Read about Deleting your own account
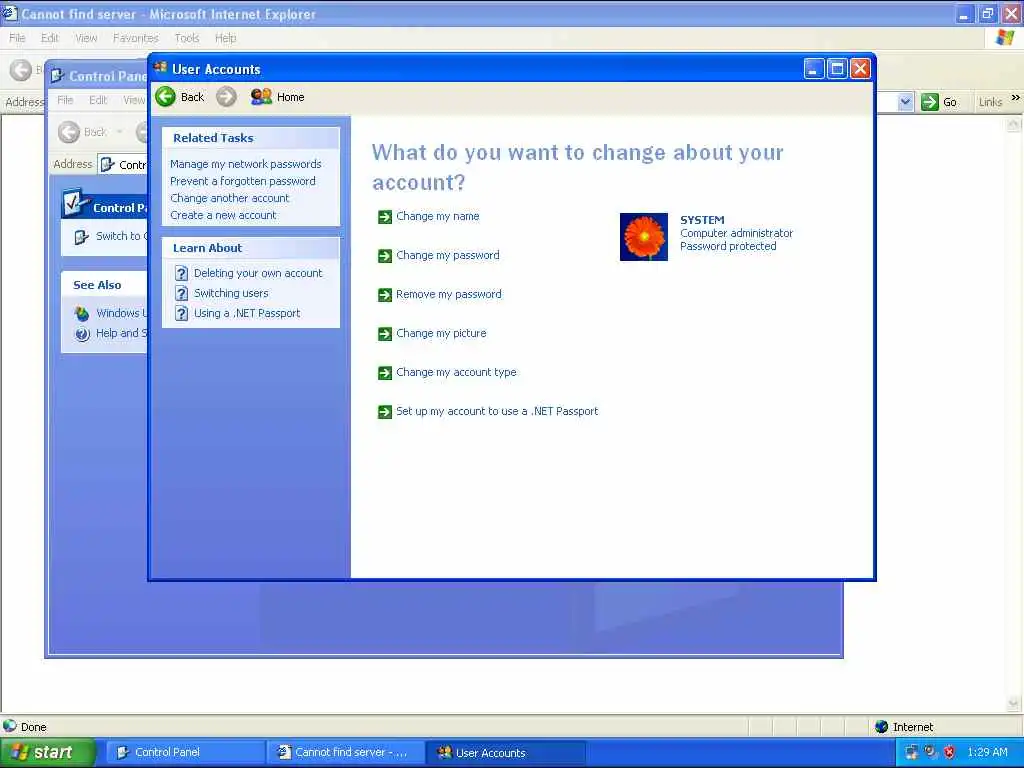1024x768 pixels. point(258,273)
